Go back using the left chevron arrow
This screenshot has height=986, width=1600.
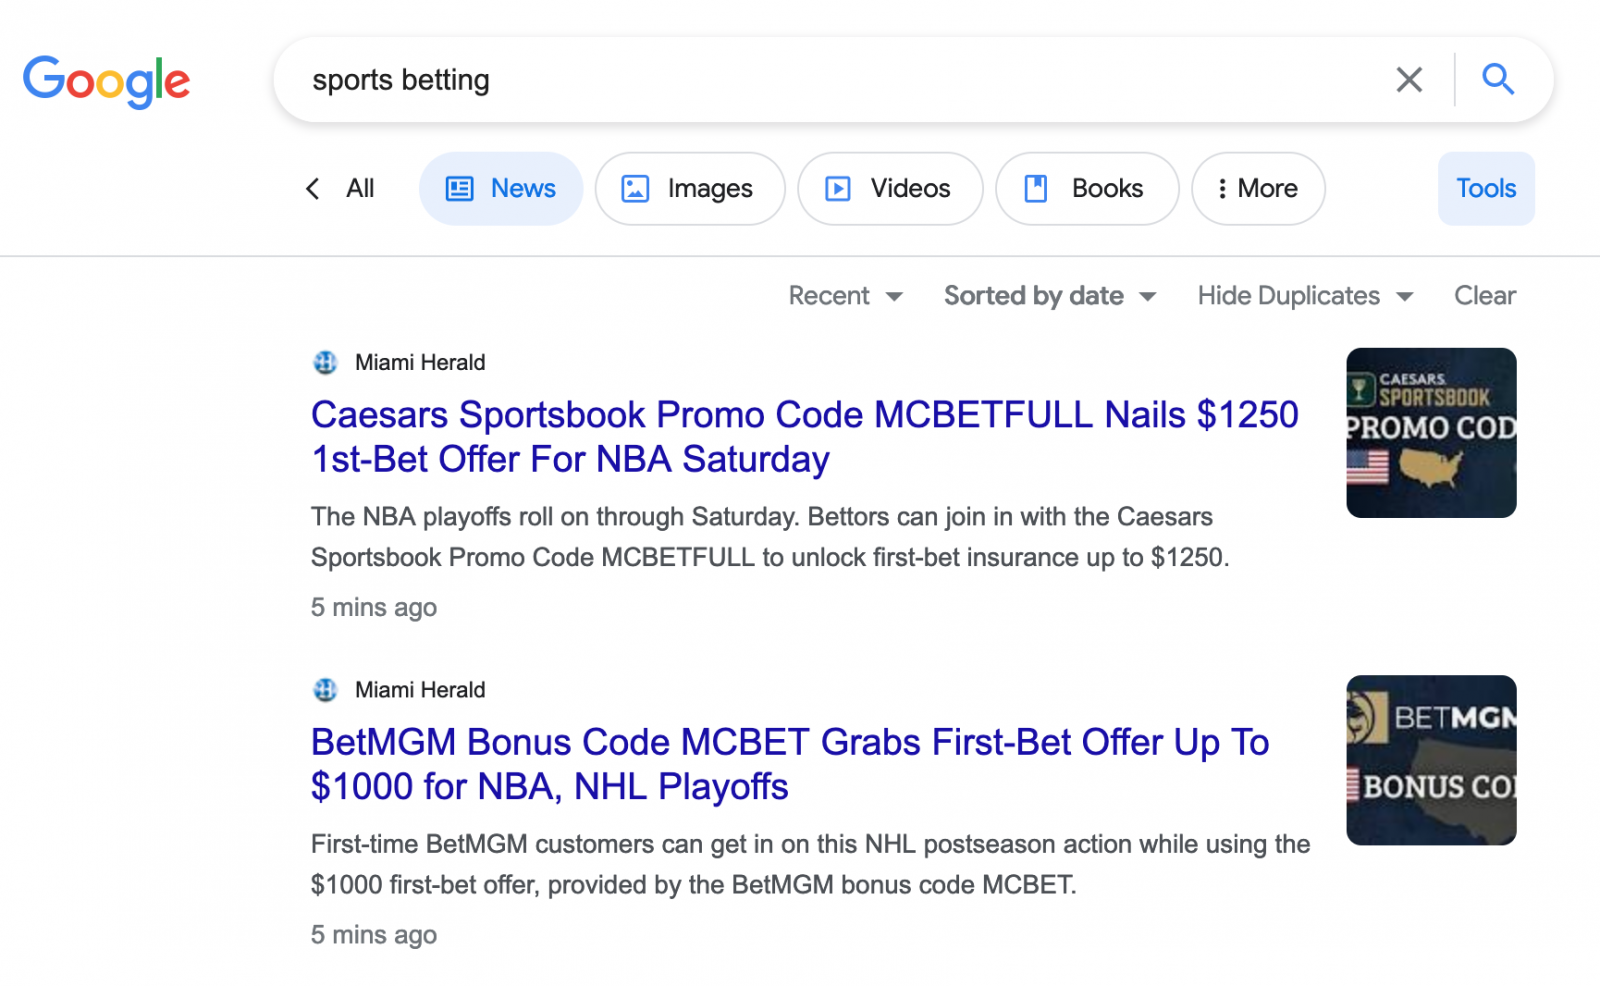(x=313, y=188)
